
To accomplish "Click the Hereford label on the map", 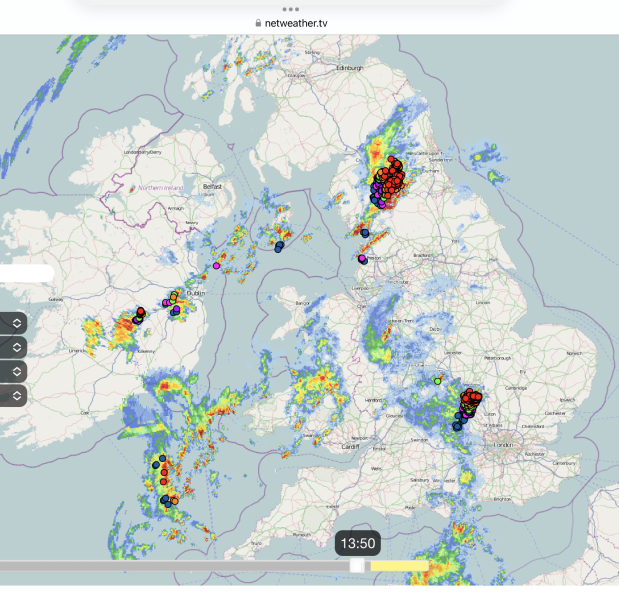I will point(373,400).
